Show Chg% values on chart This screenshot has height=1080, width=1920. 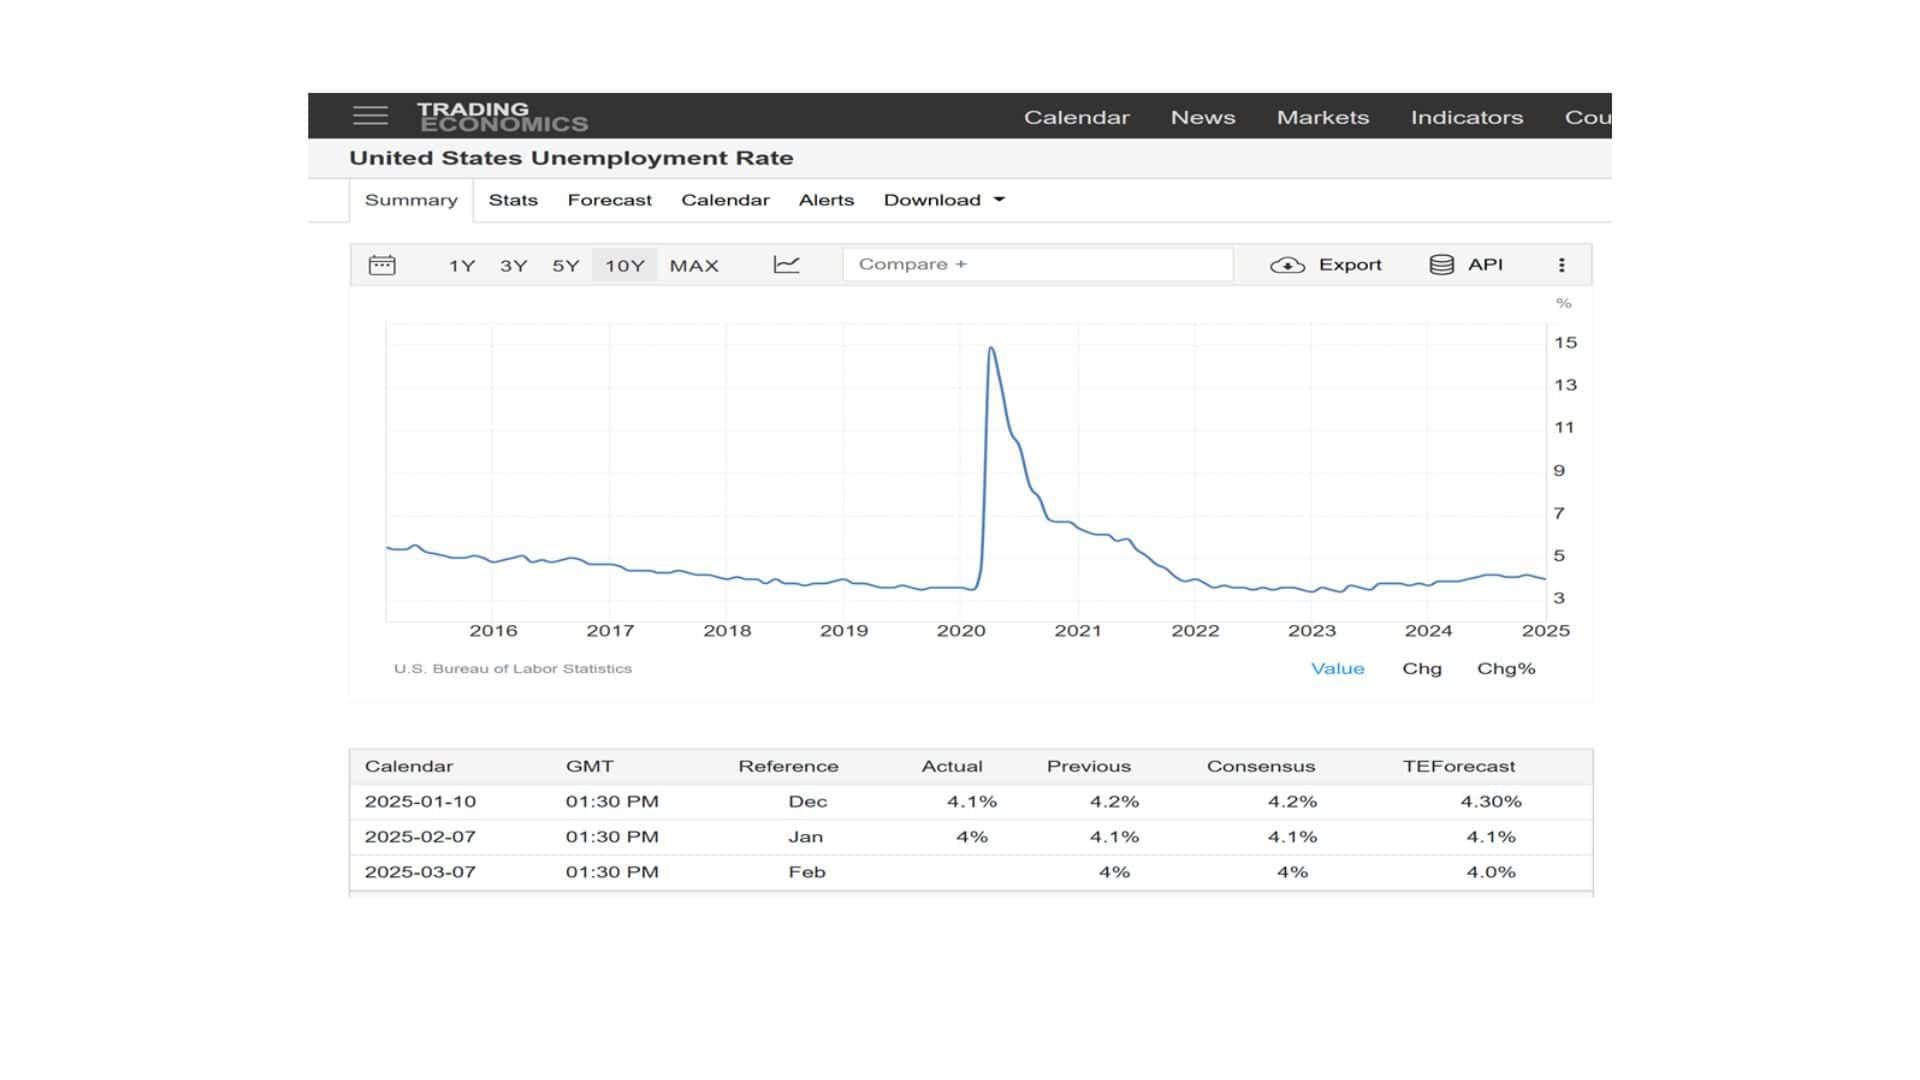coord(1505,668)
